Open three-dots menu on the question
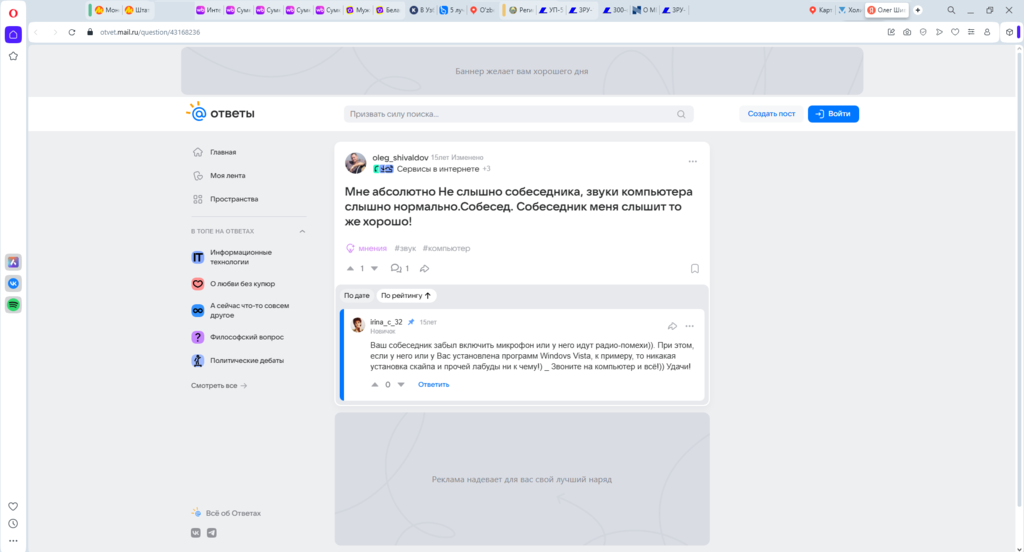This screenshot has height=552, width=1024. 692,161
